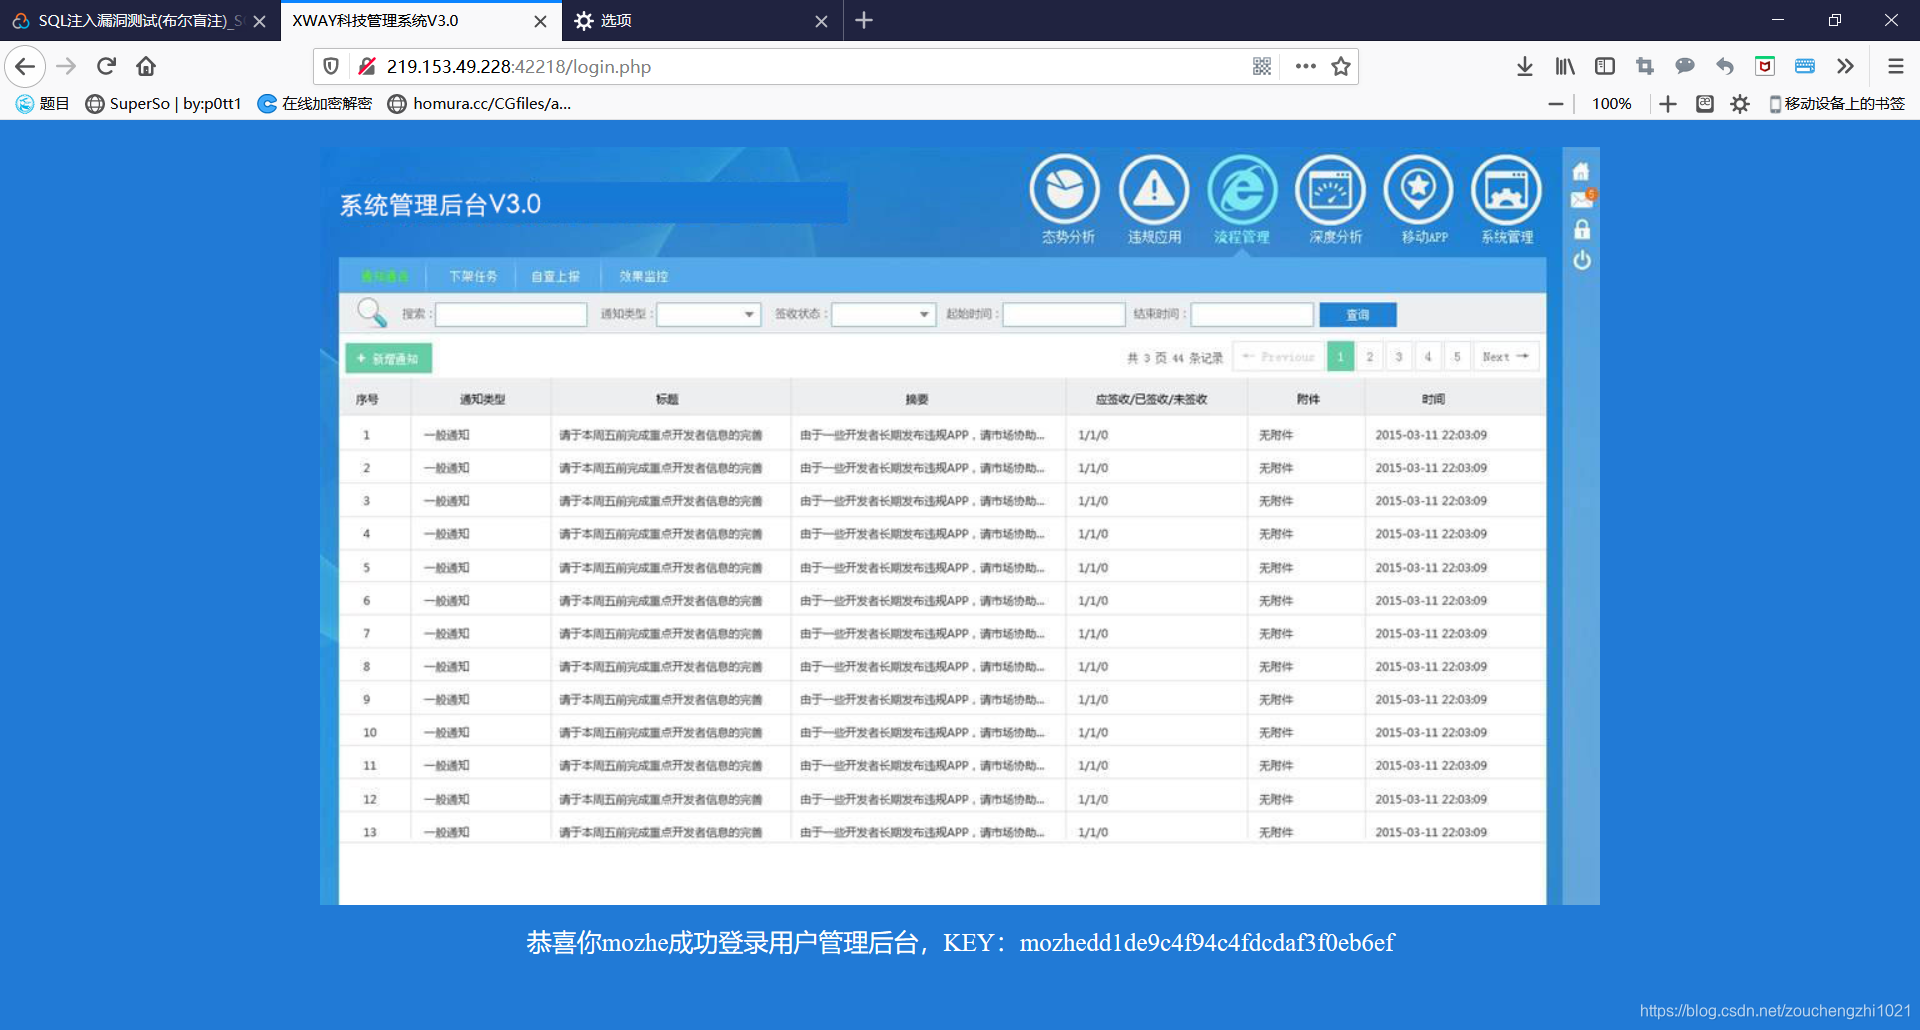Open 题目 bookmark
This screenshot has width=1920, height=1030.
point(43,103)
